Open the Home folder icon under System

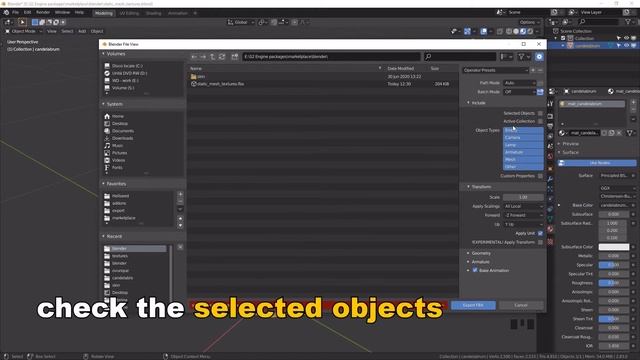(x=107, y=116)
